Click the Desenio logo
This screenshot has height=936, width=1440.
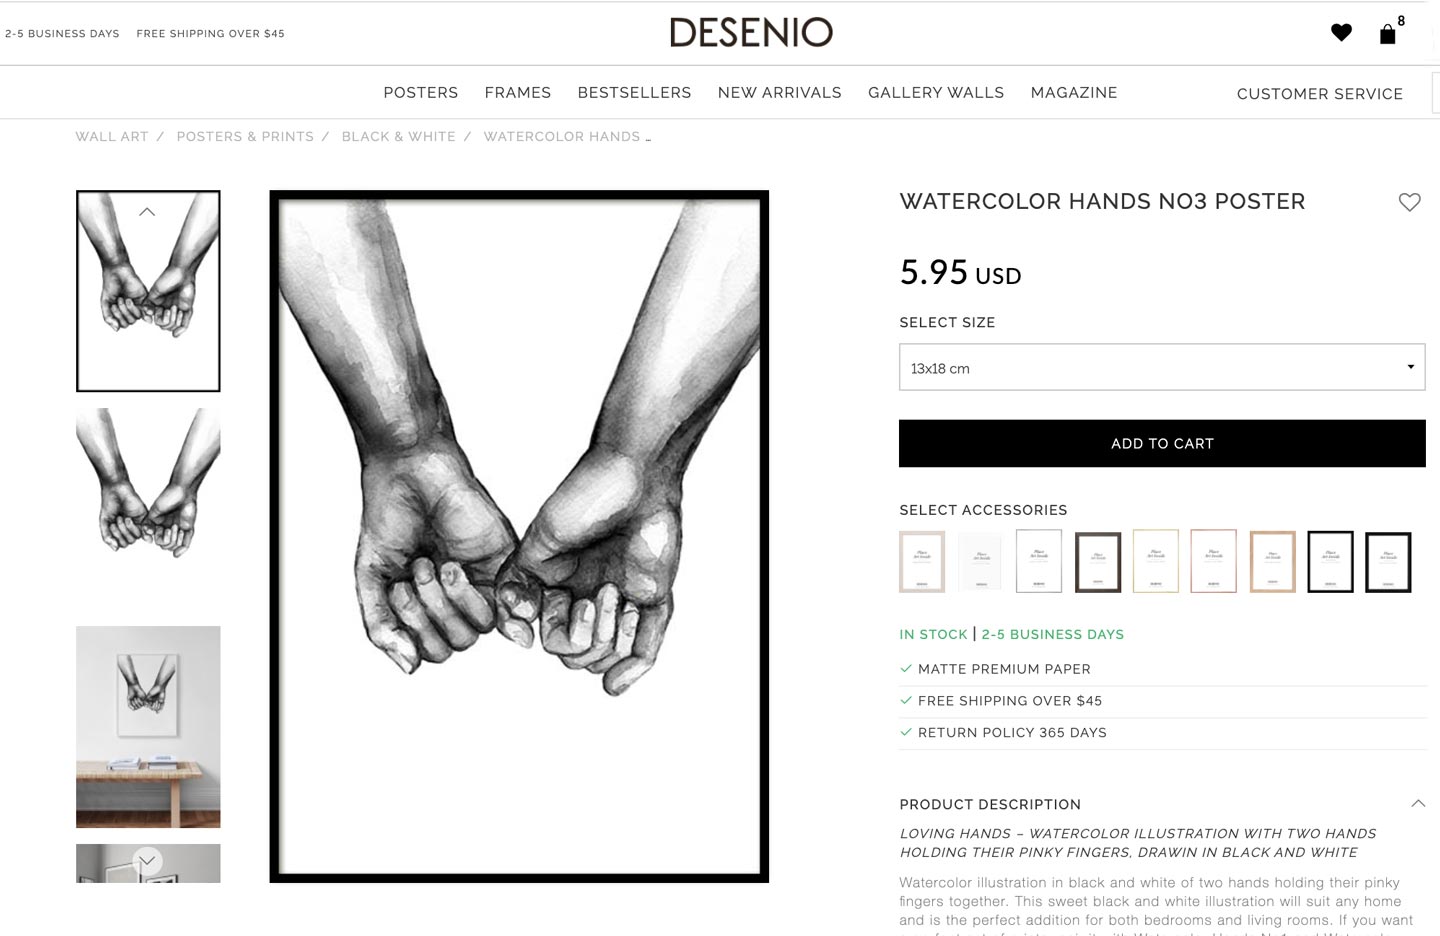click(751, 33)
